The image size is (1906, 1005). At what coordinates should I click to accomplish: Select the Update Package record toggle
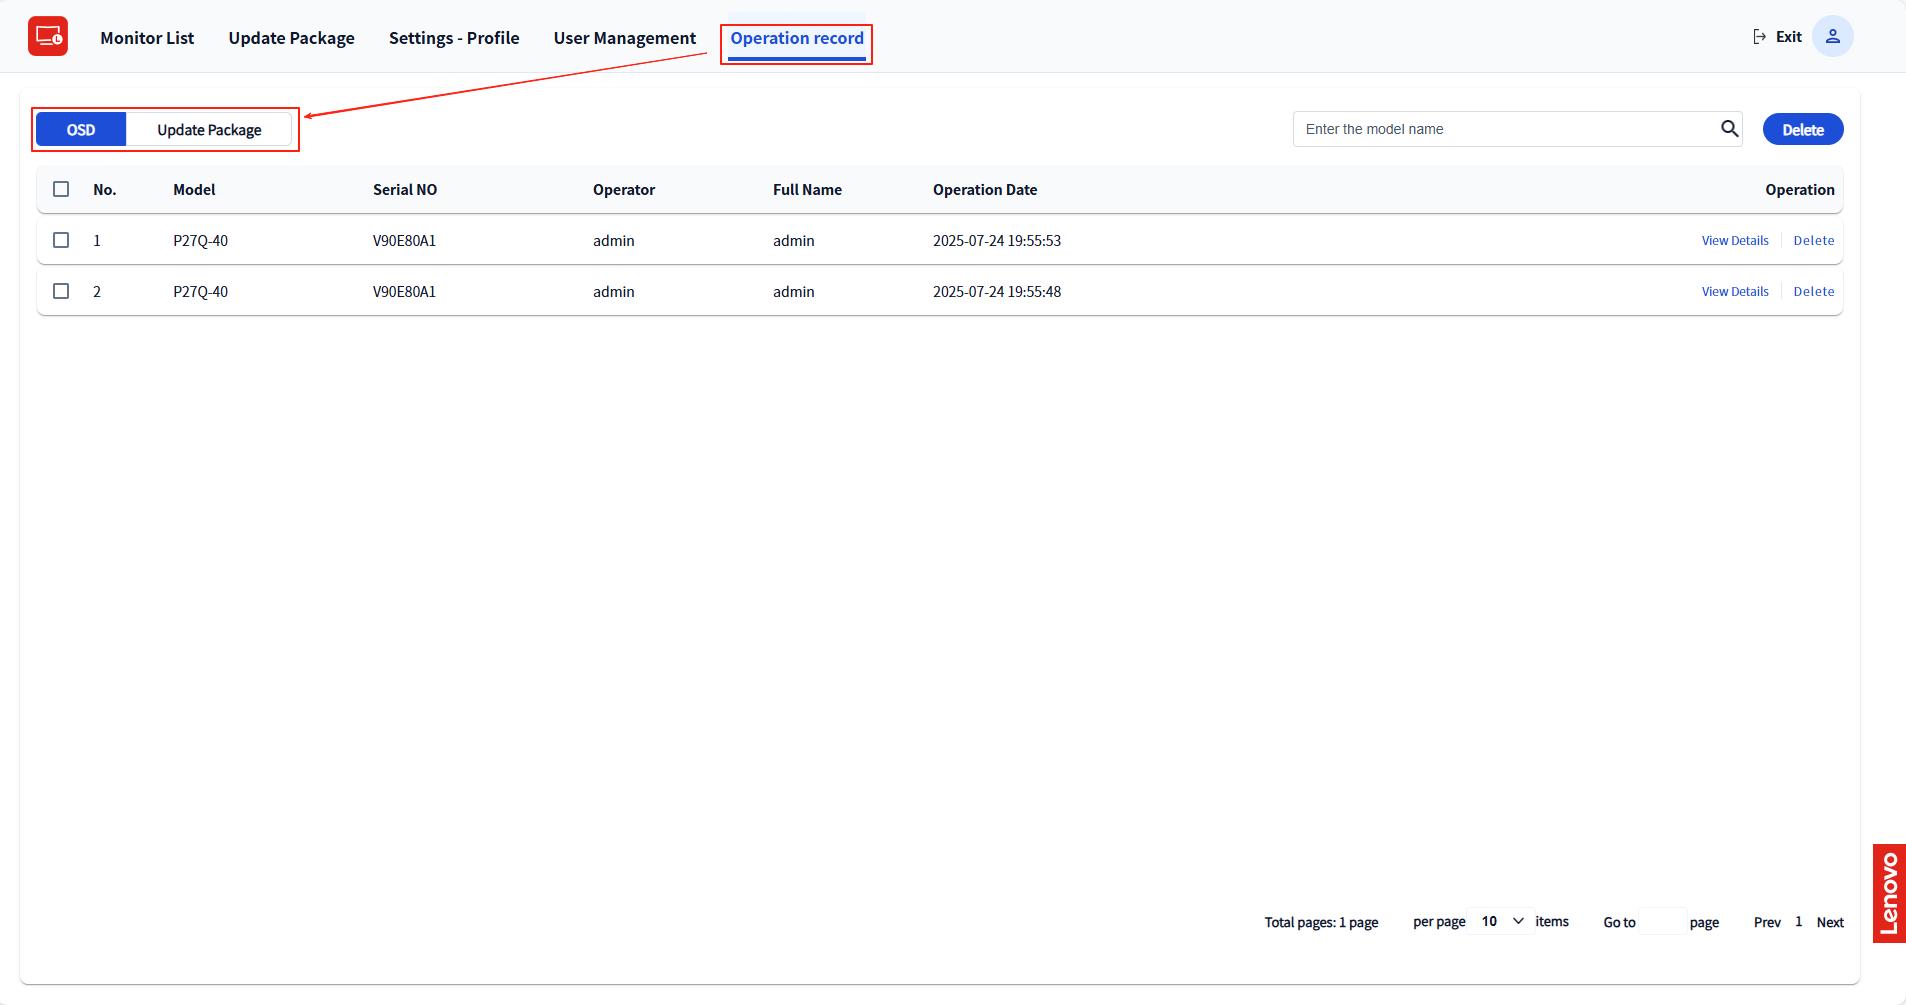click(x=209, y=130)
